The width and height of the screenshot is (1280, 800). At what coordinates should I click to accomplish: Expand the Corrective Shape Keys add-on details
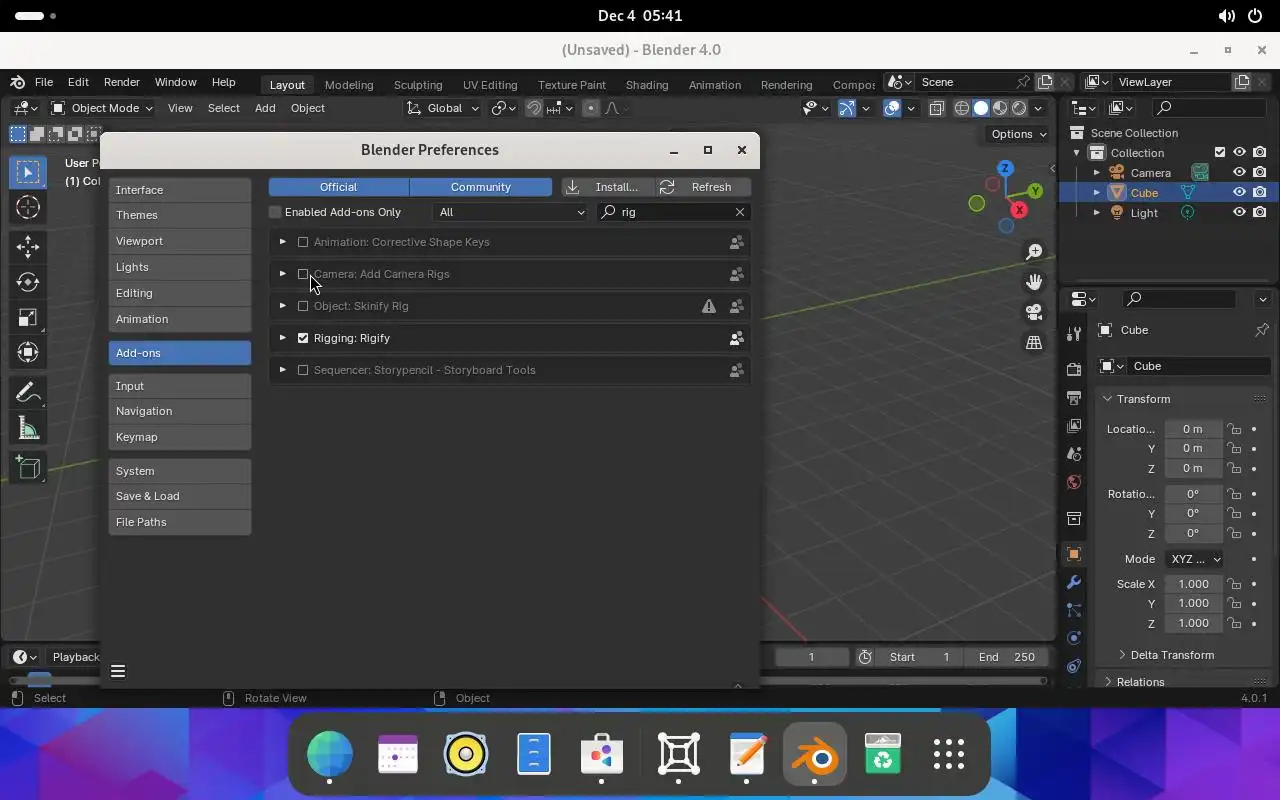pos(283,242)
